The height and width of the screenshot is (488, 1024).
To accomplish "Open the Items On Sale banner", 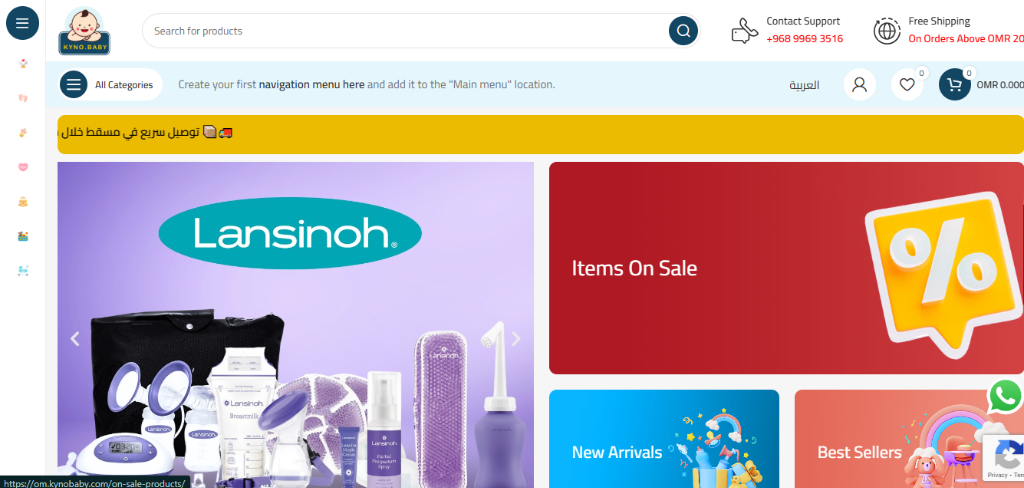I will (x=786, y=268).
